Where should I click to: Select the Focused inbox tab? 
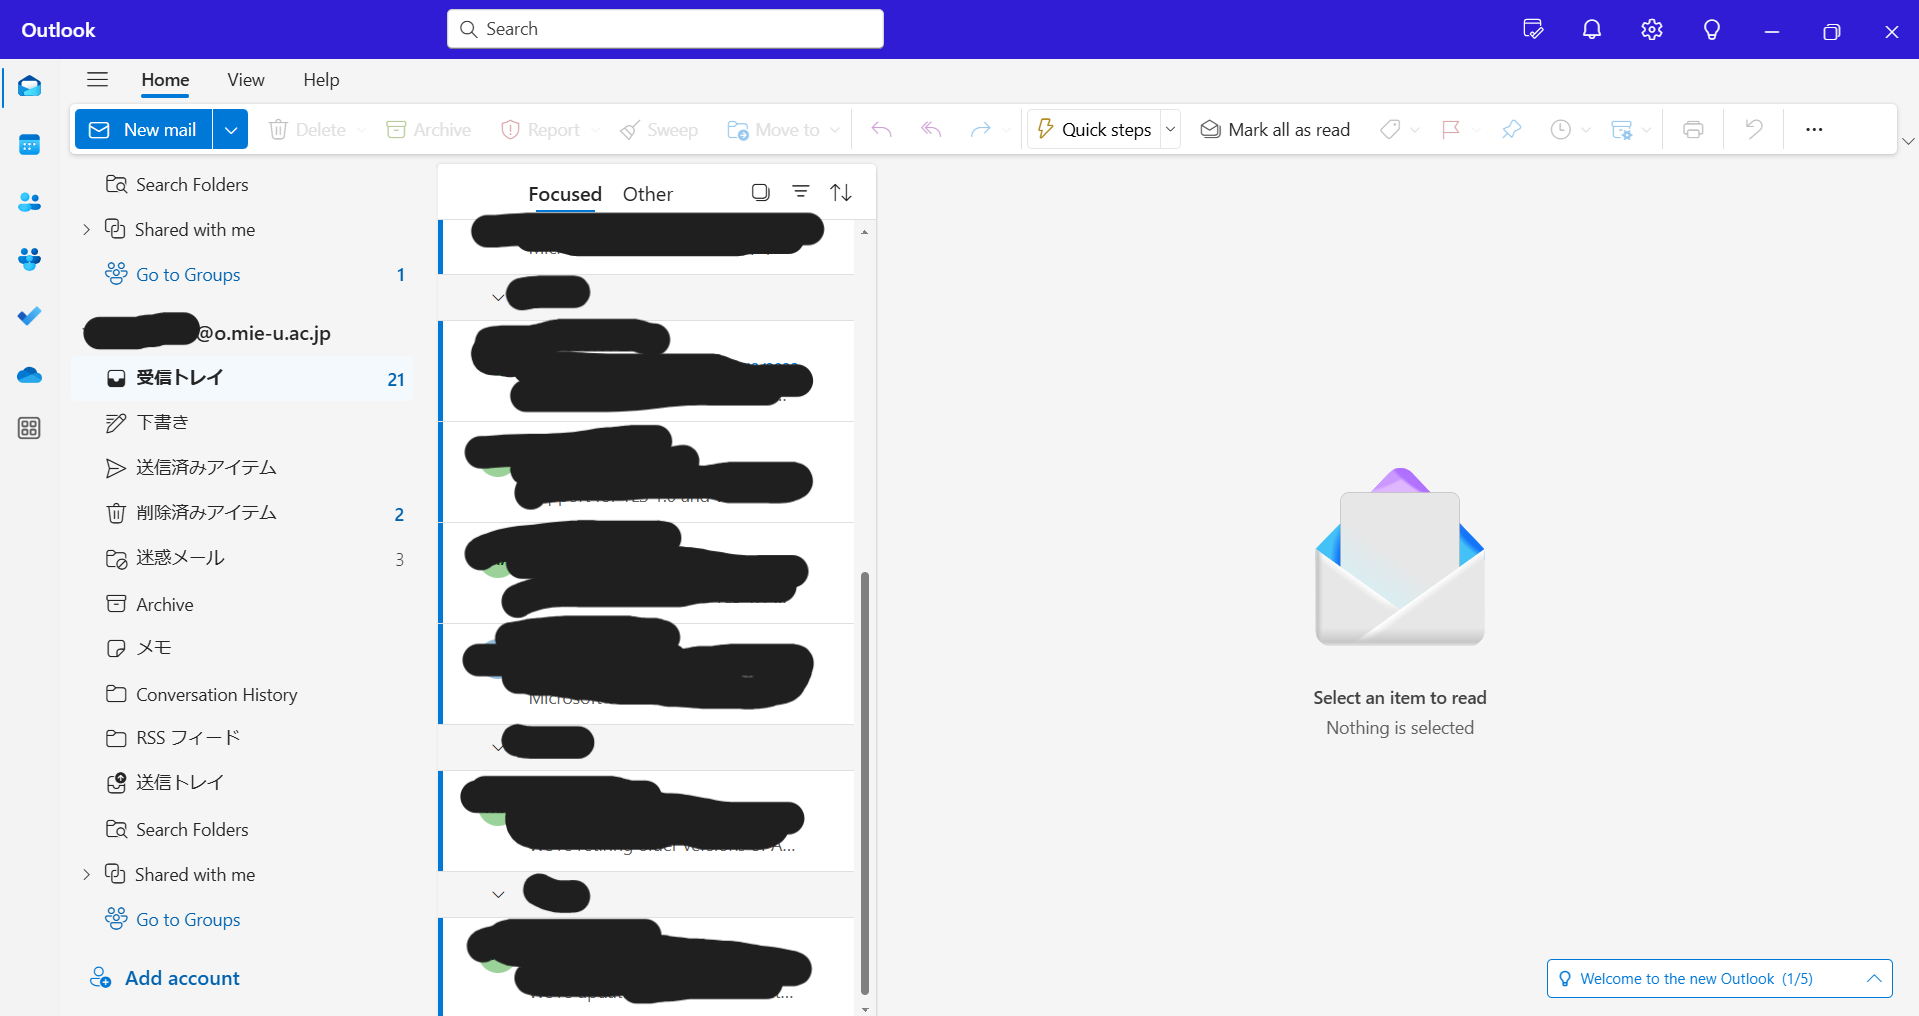565,194
